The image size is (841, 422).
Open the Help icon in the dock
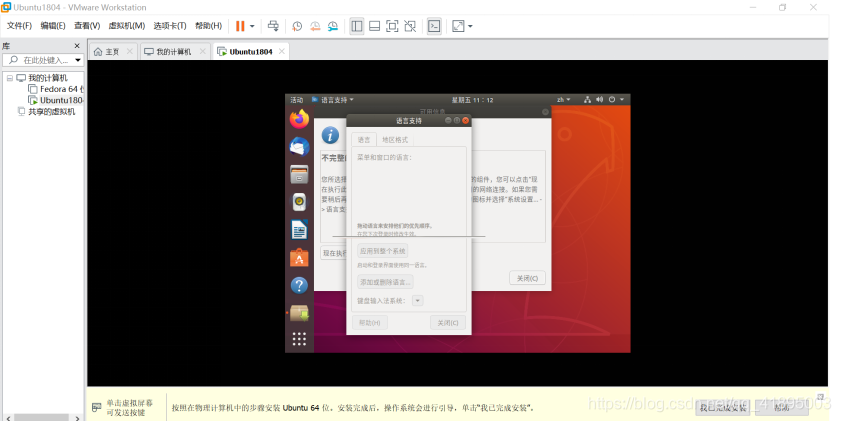299,285
